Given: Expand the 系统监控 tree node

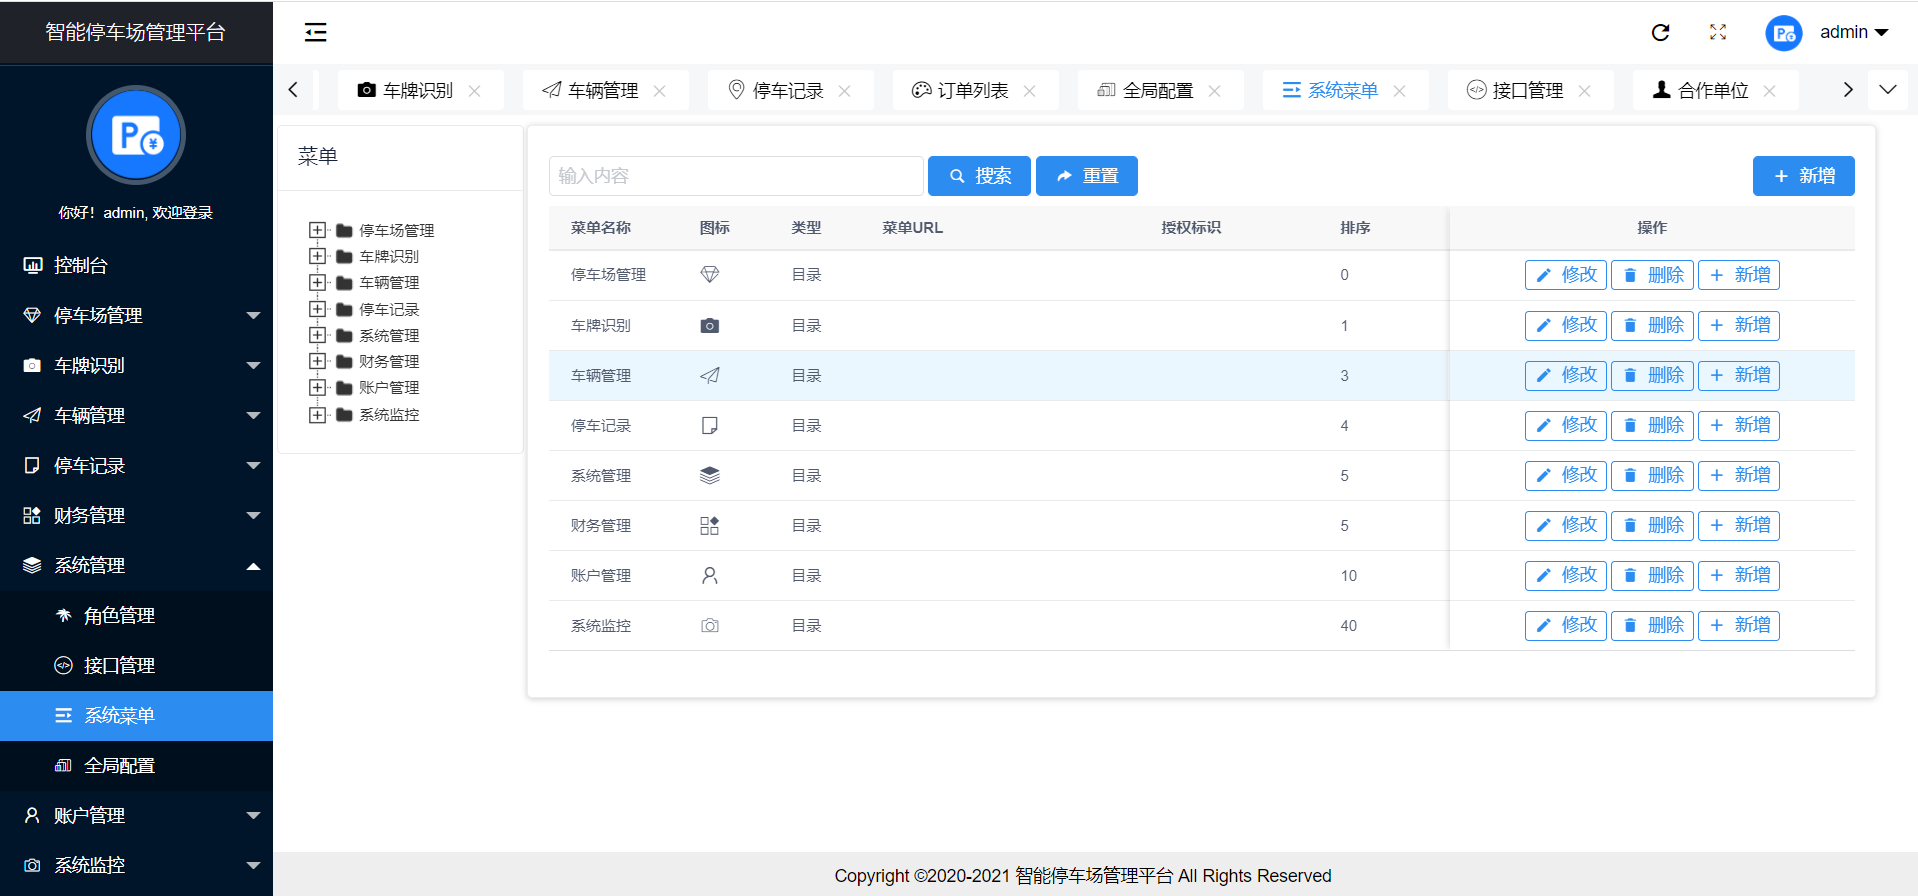Looking at the screenshot, I should tap(318, 415).
